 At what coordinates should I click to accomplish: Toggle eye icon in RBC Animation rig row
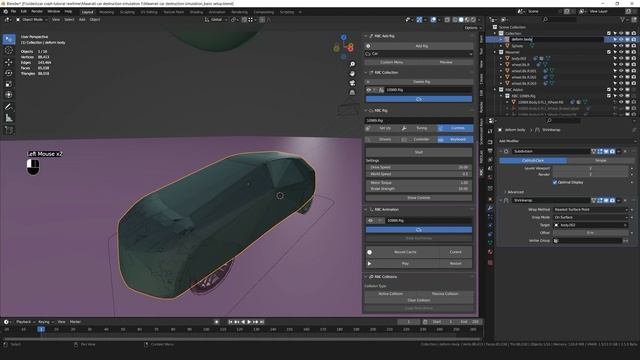click(x=371, y=221)
